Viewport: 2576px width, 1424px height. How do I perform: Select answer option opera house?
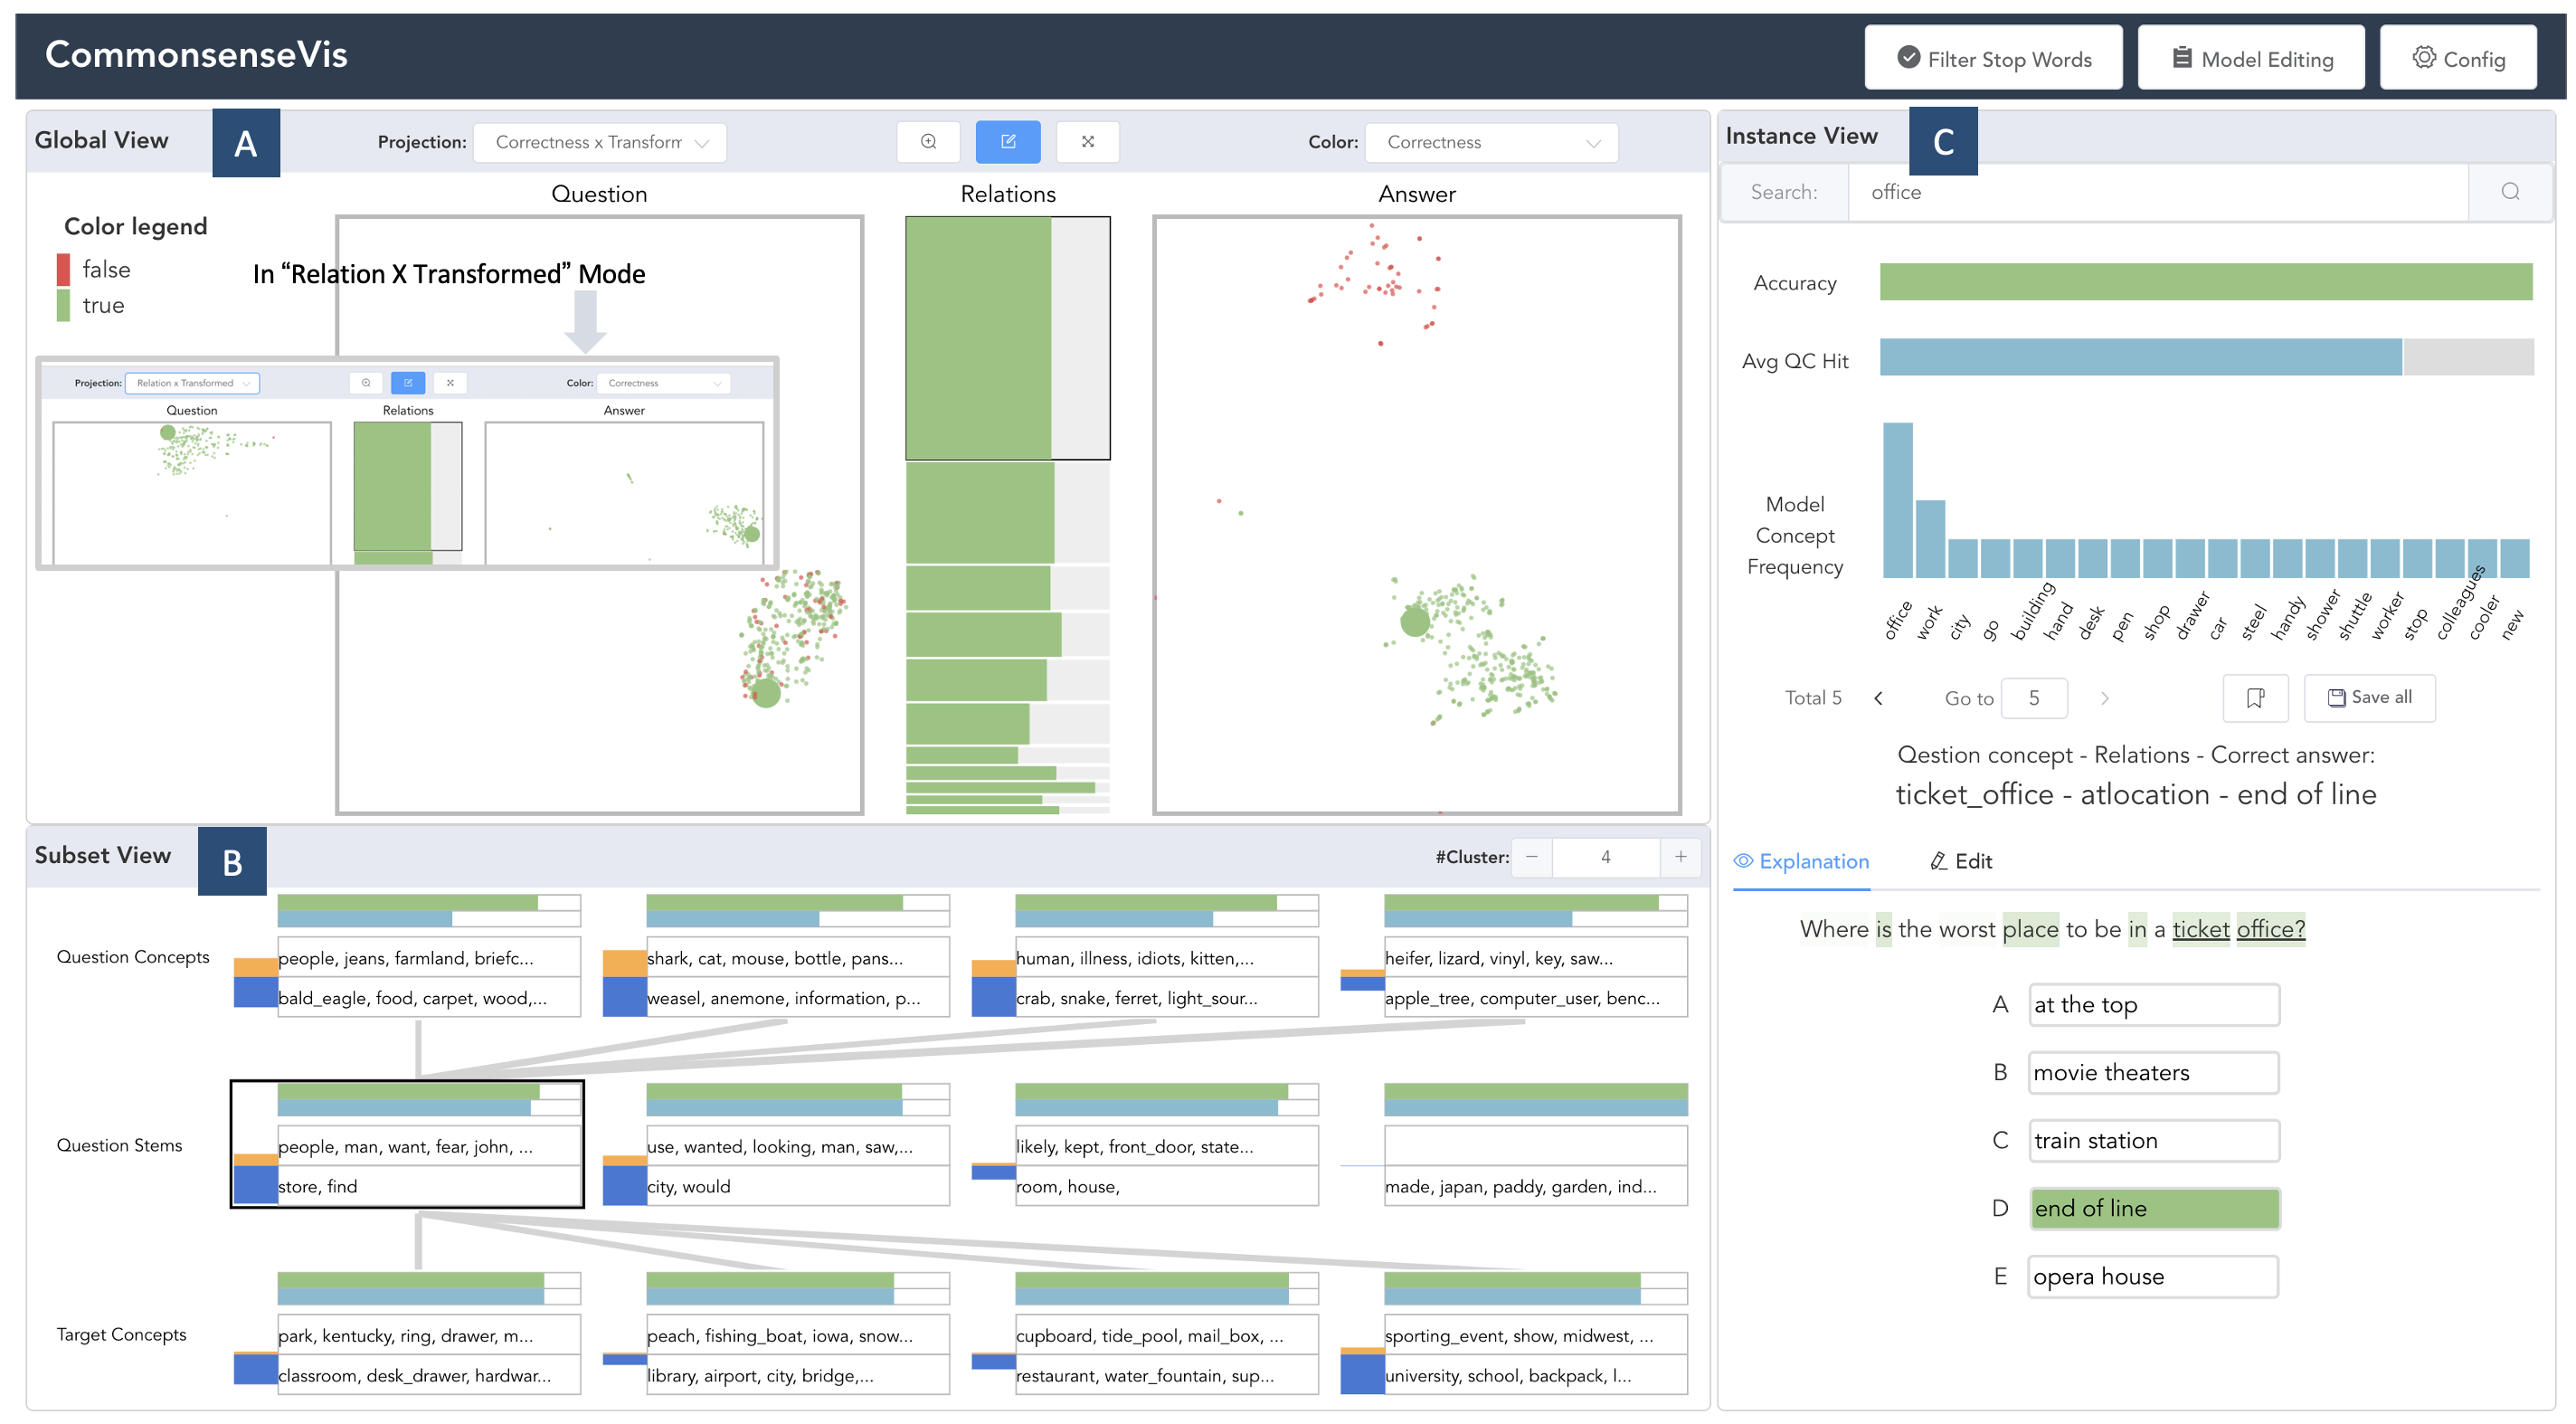tap(2153, 1277)
